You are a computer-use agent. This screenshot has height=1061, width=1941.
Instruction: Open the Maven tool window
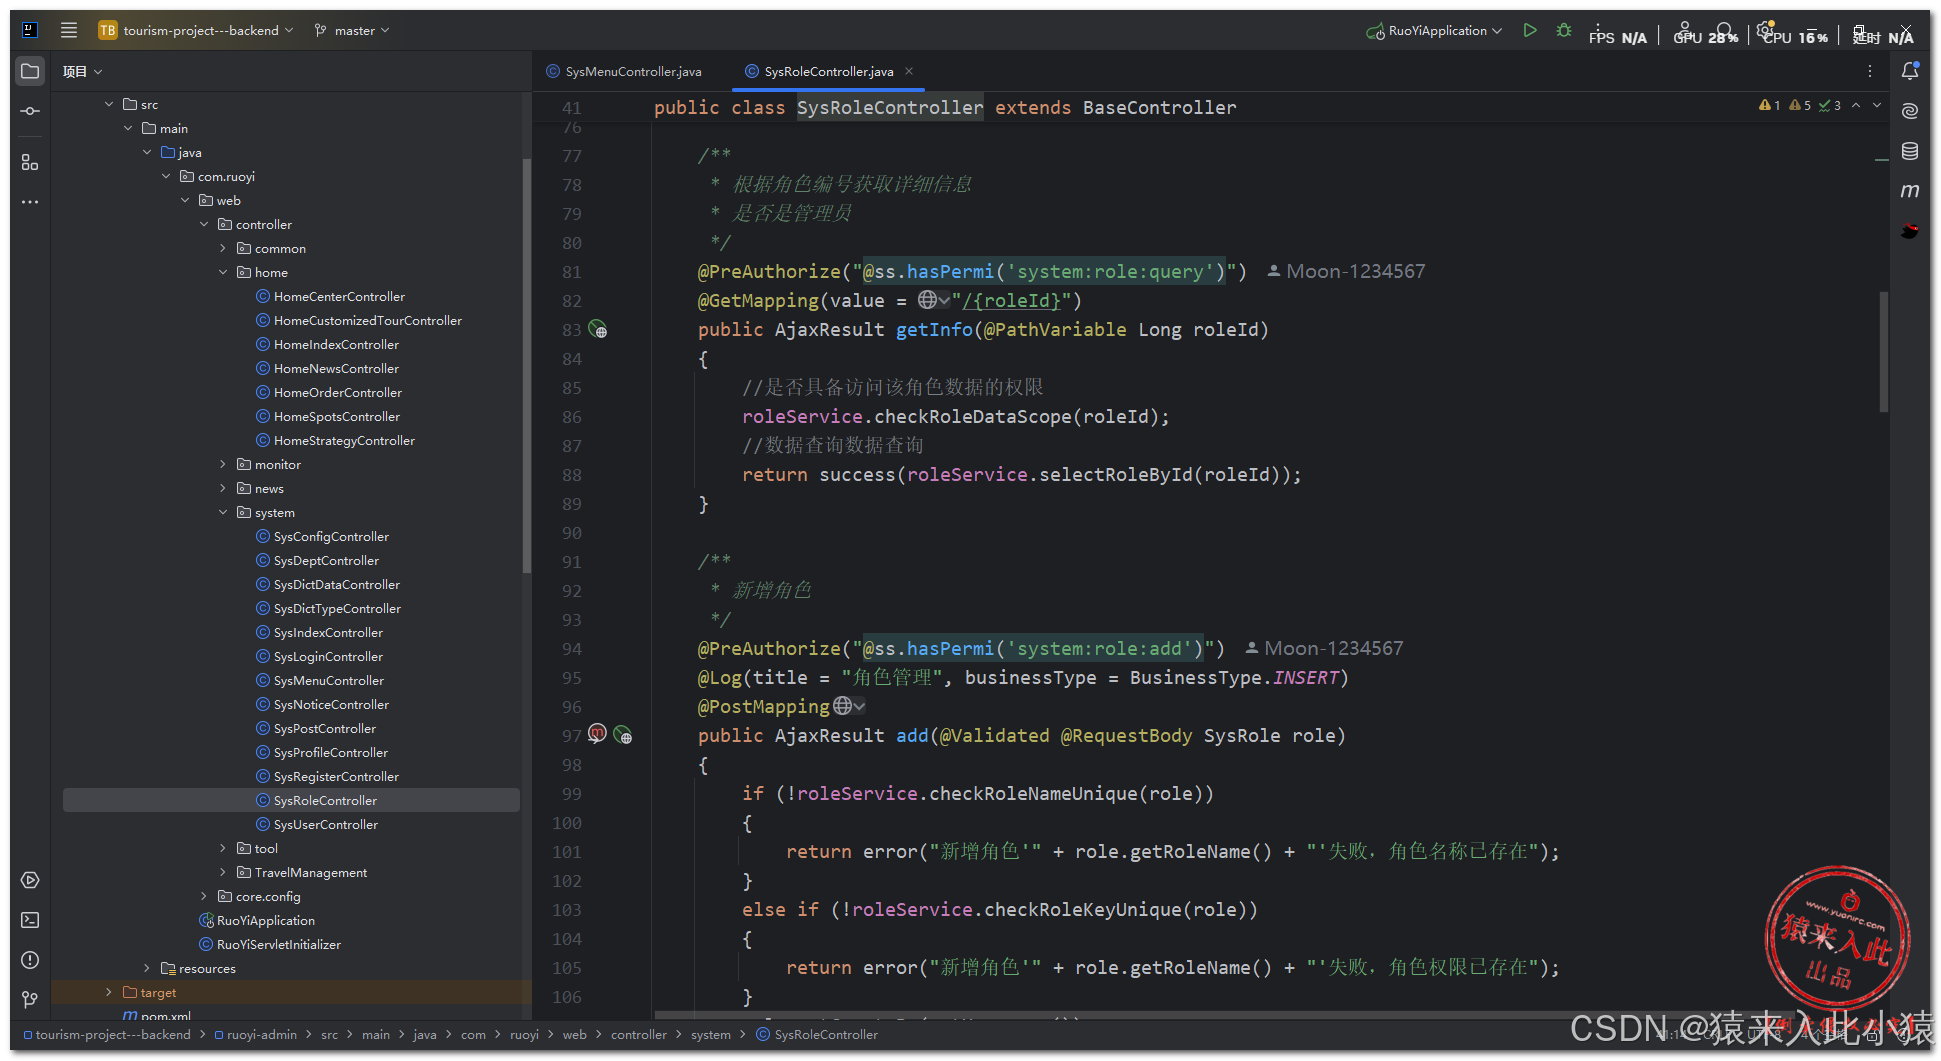(1910, 190)
